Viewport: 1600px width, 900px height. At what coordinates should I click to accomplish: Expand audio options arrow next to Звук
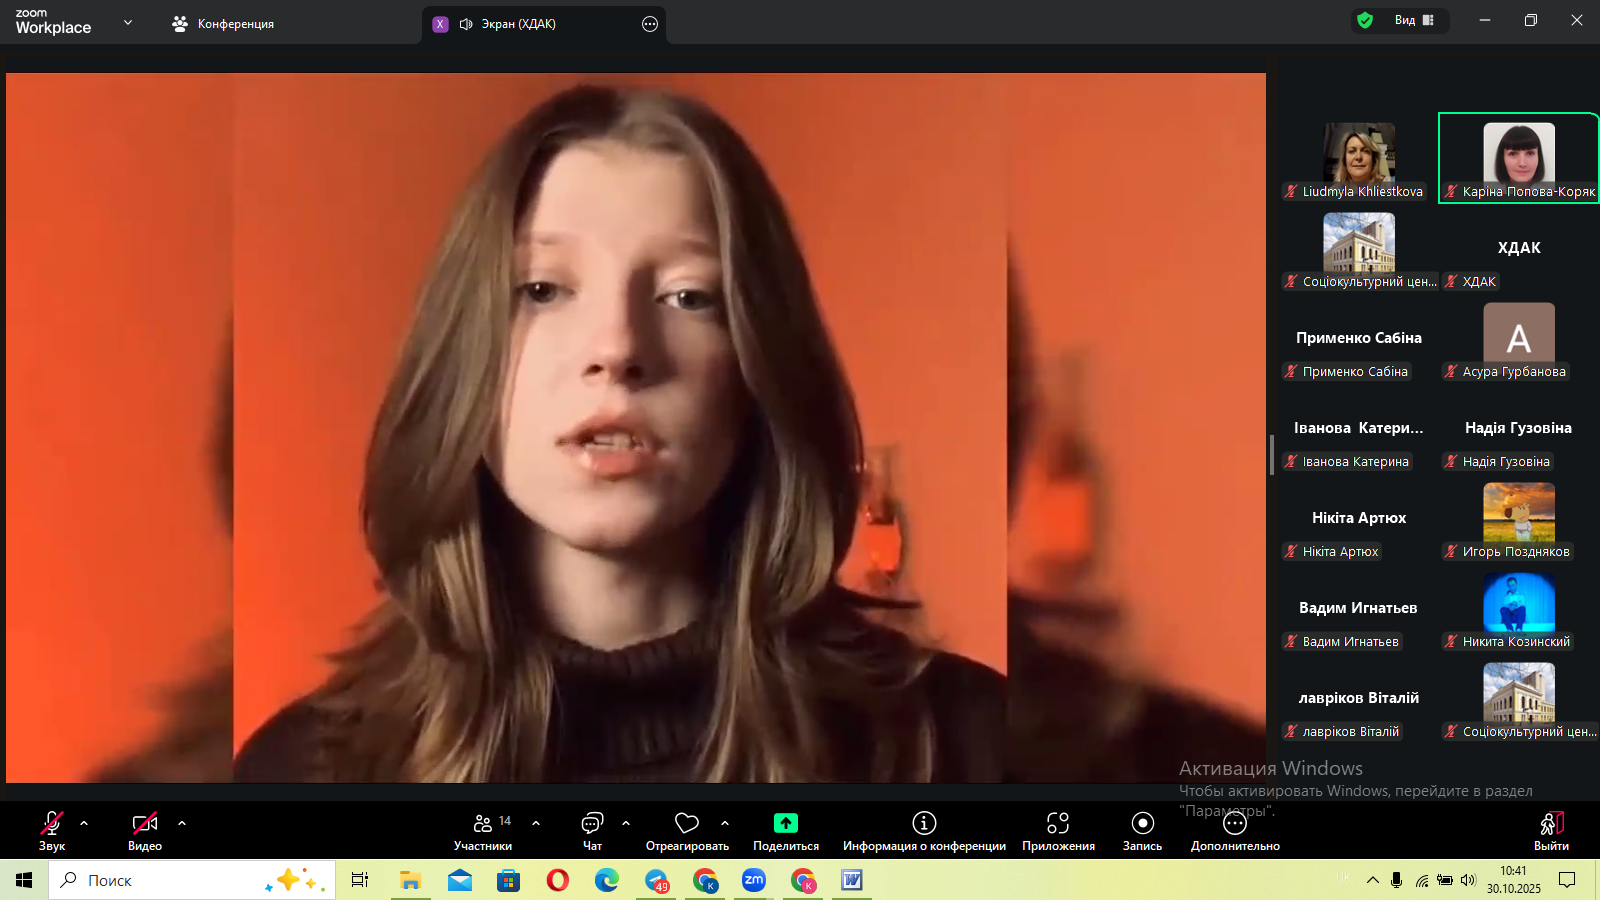(84, 823)
